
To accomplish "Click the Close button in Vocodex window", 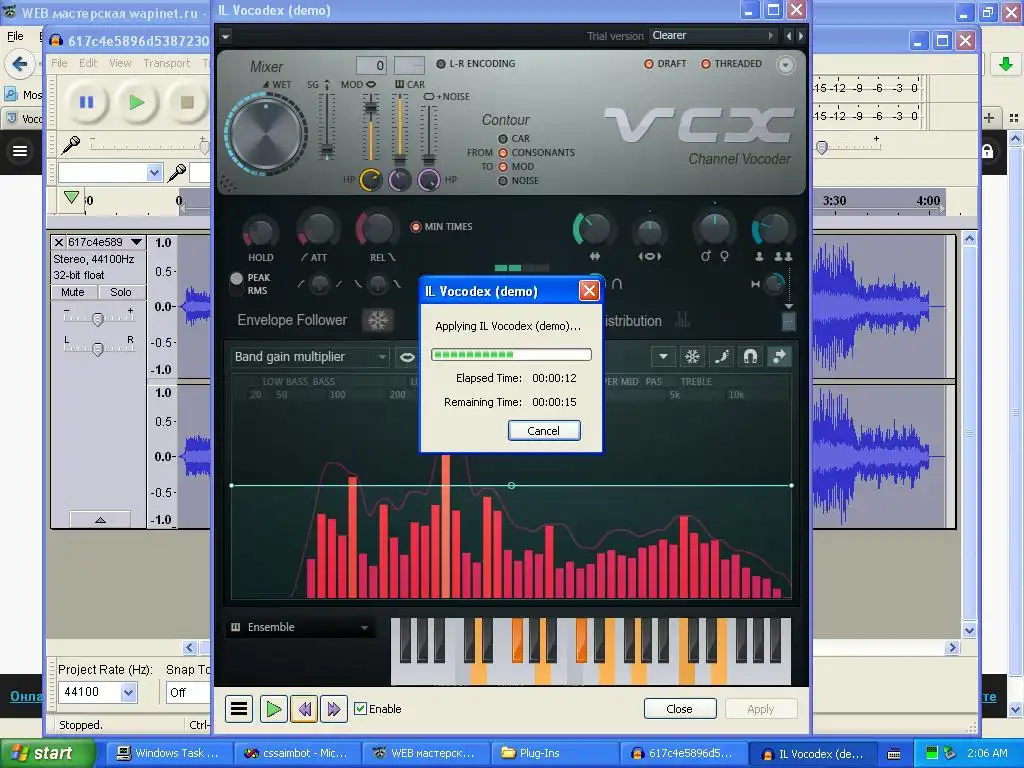I will [679, 709].
